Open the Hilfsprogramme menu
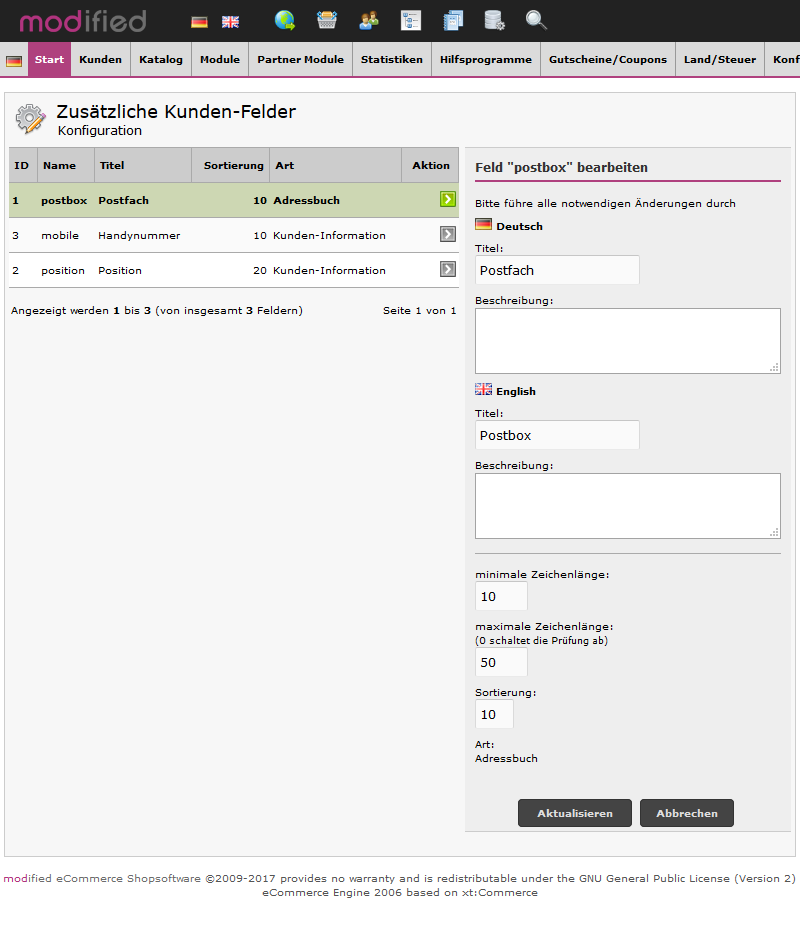800x930 pixels. 486,60
